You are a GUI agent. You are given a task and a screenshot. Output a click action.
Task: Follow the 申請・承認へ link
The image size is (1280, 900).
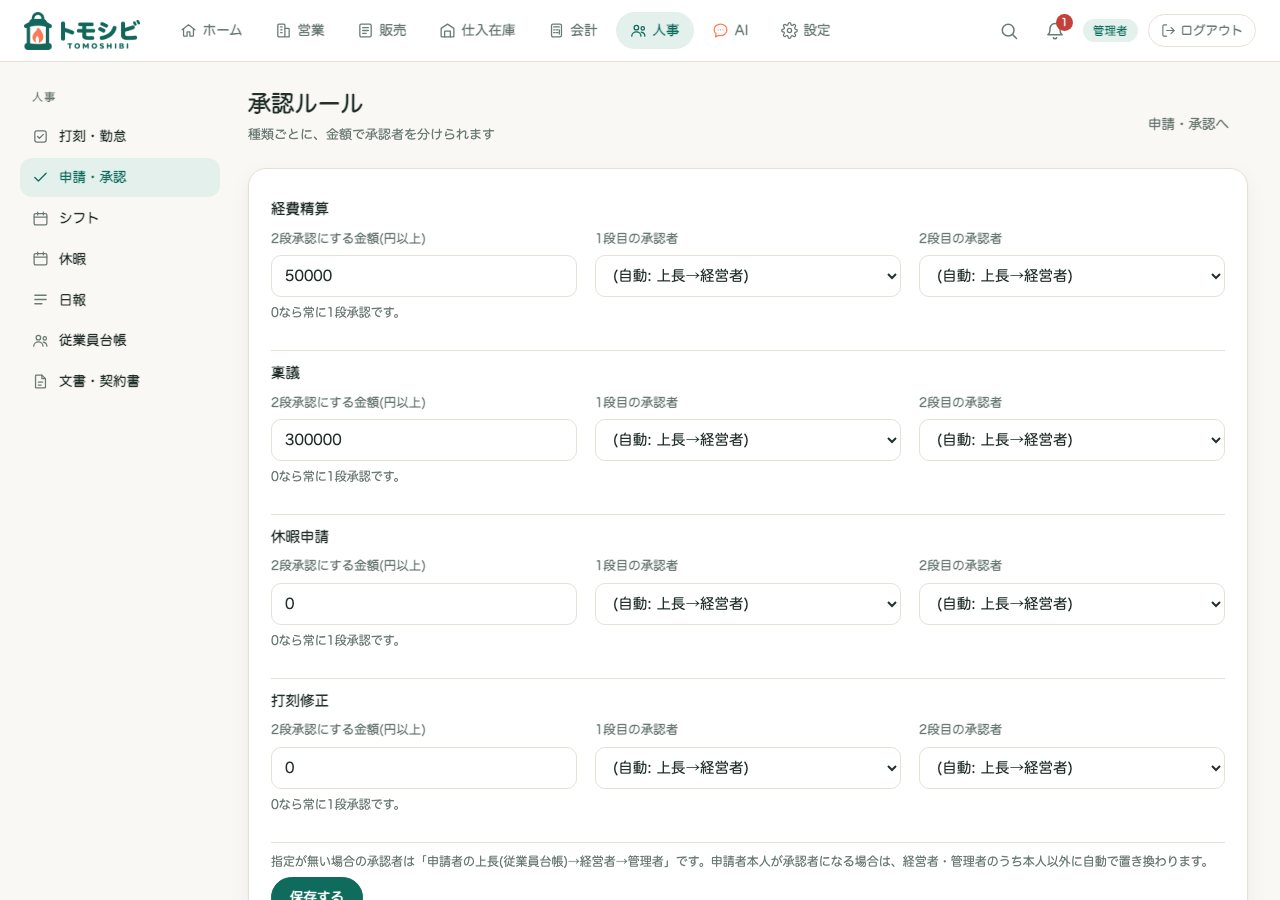click(x=1188, y=124)
